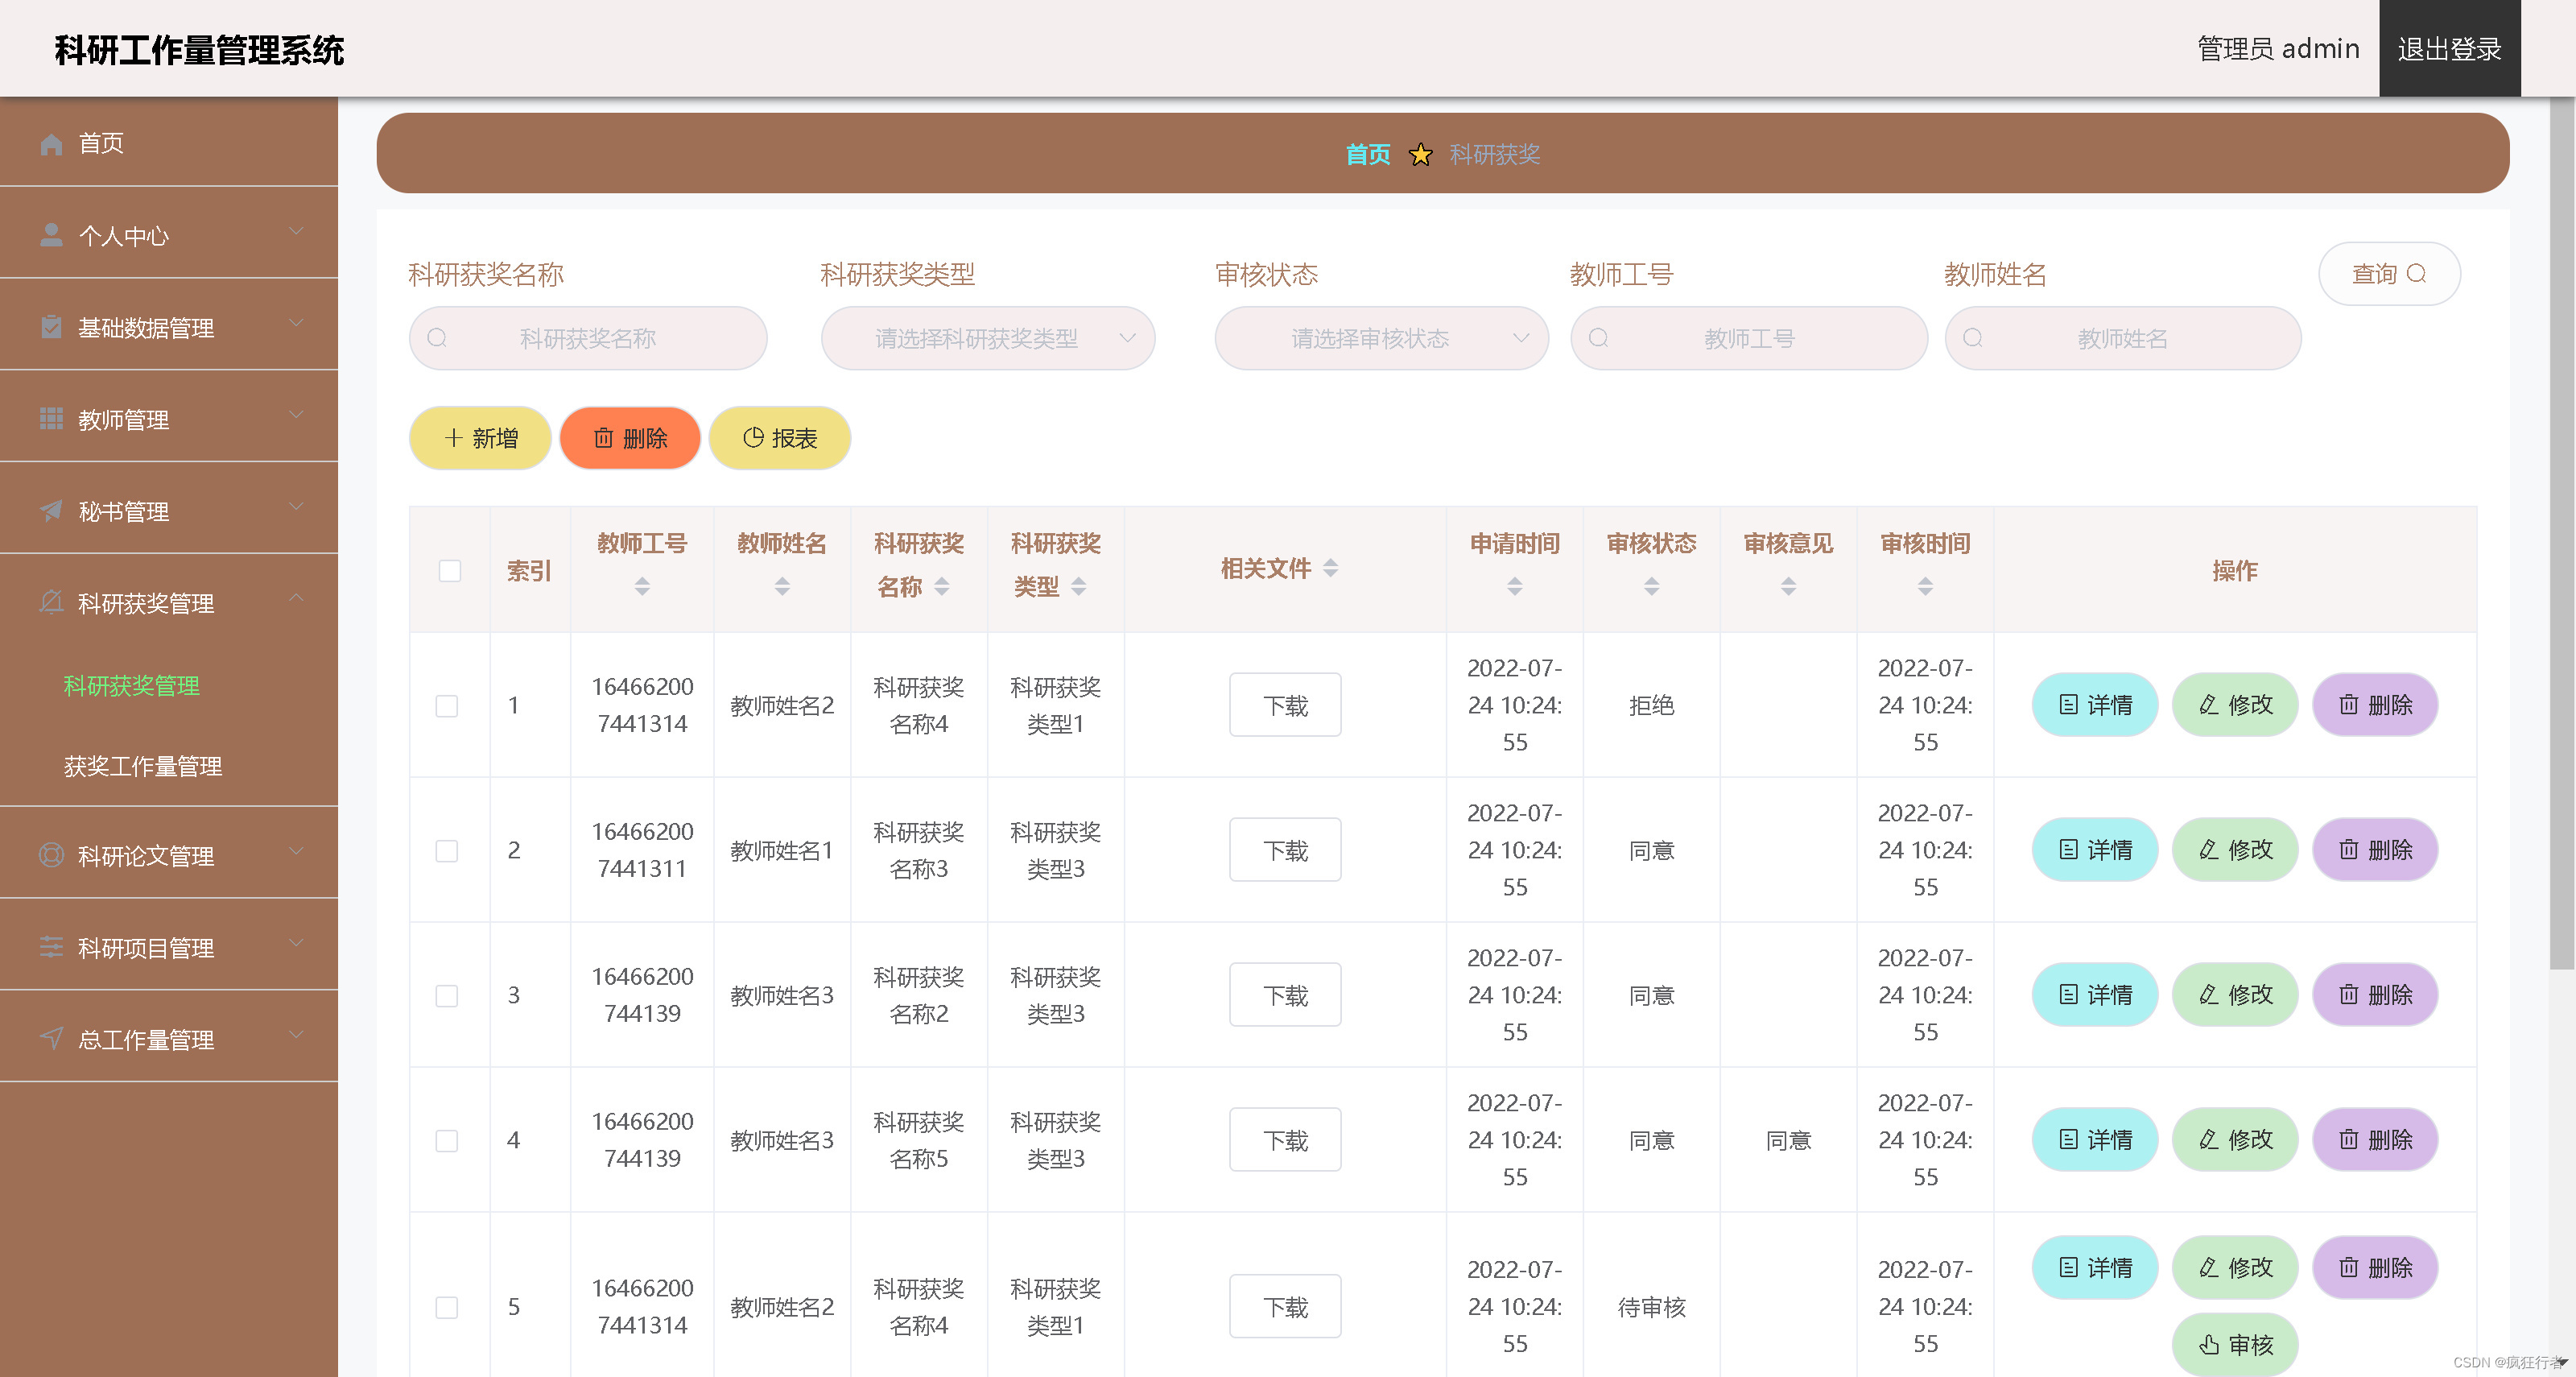Image resolution: width=2576 pixels, height=1377 pixels.
Task: Click the 查询 search button
Action: [2389, 274]
